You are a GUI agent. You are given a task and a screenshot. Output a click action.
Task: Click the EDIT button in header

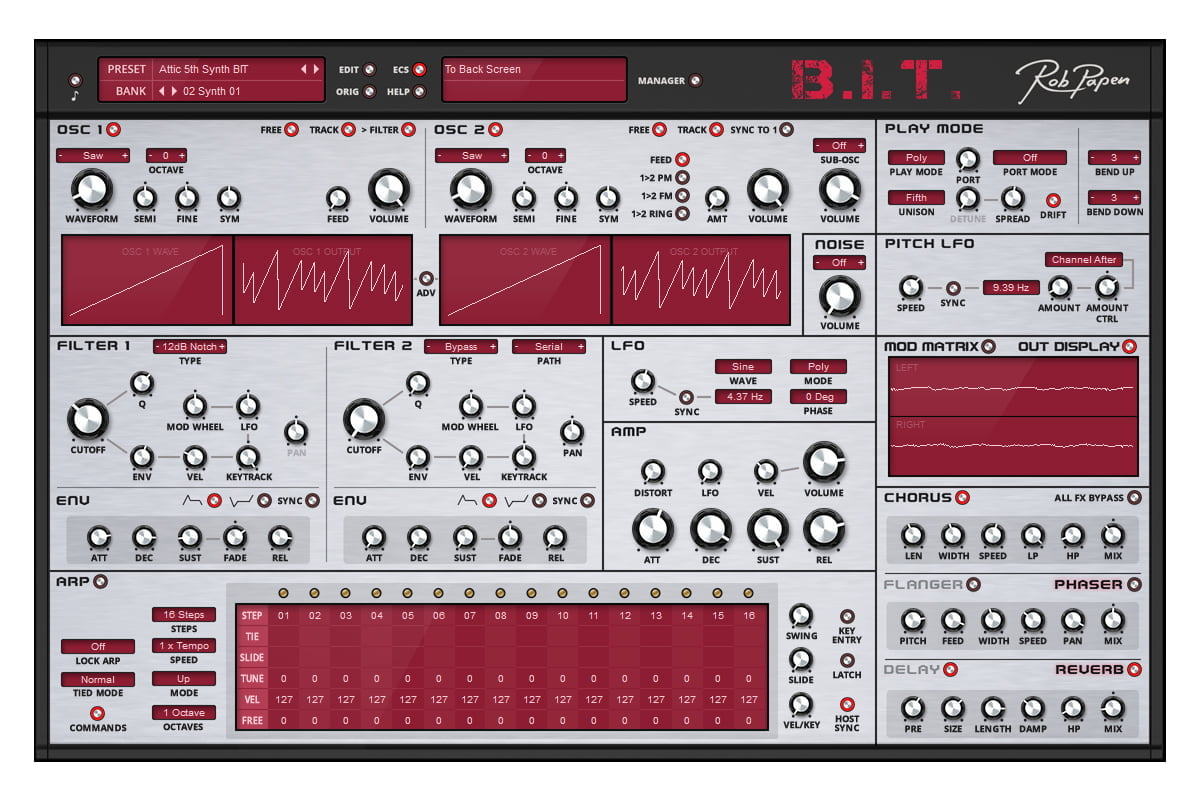369,70
